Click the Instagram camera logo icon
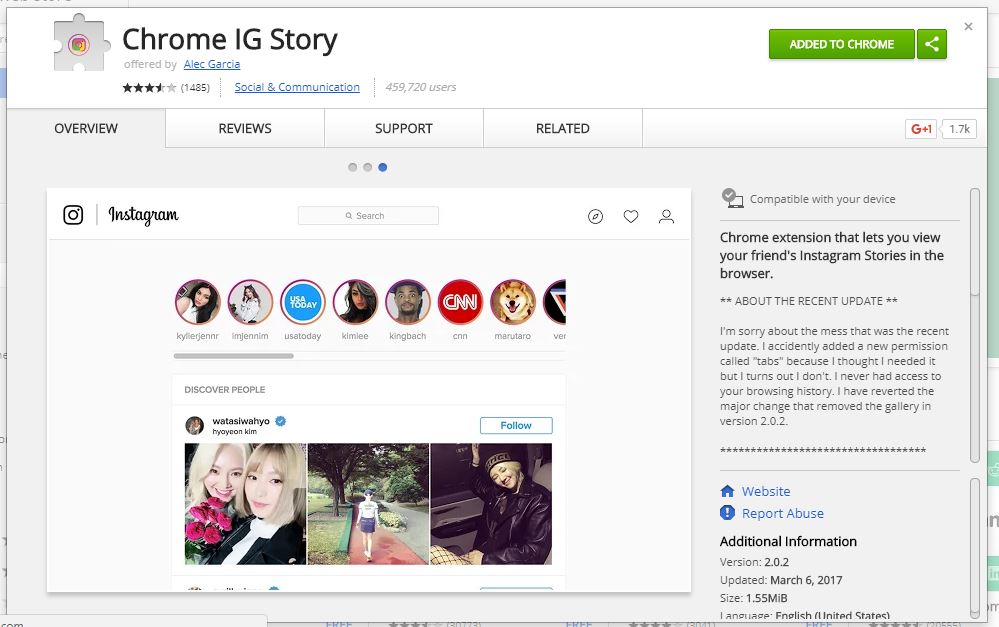 pyautogui.click(x=73, y=215)
